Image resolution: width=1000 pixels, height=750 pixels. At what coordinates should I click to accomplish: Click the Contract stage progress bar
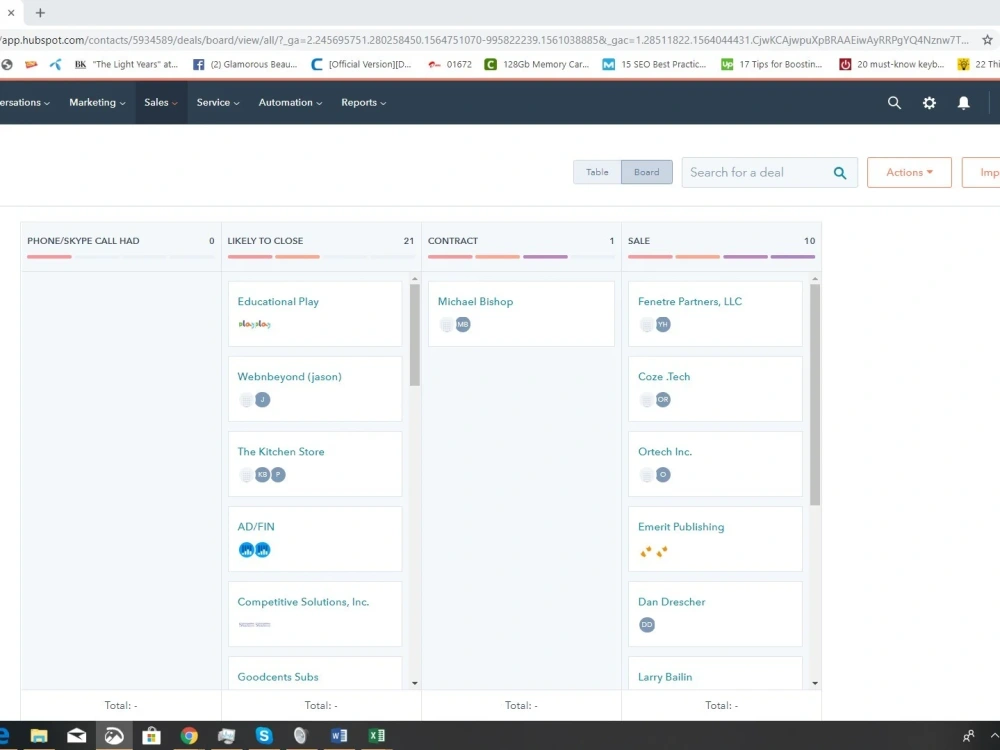pos(521,257)
